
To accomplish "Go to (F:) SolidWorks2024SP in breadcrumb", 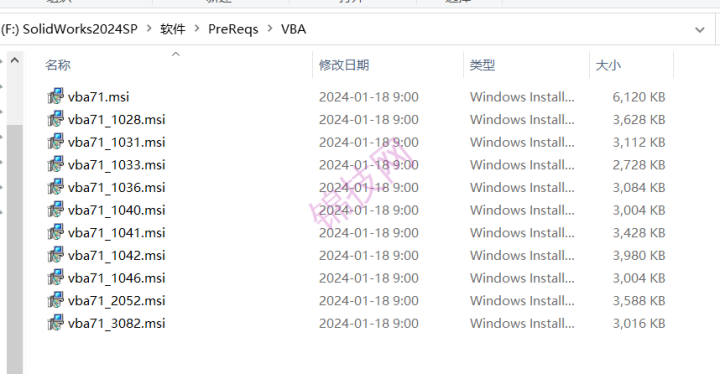I will [69, 29].
